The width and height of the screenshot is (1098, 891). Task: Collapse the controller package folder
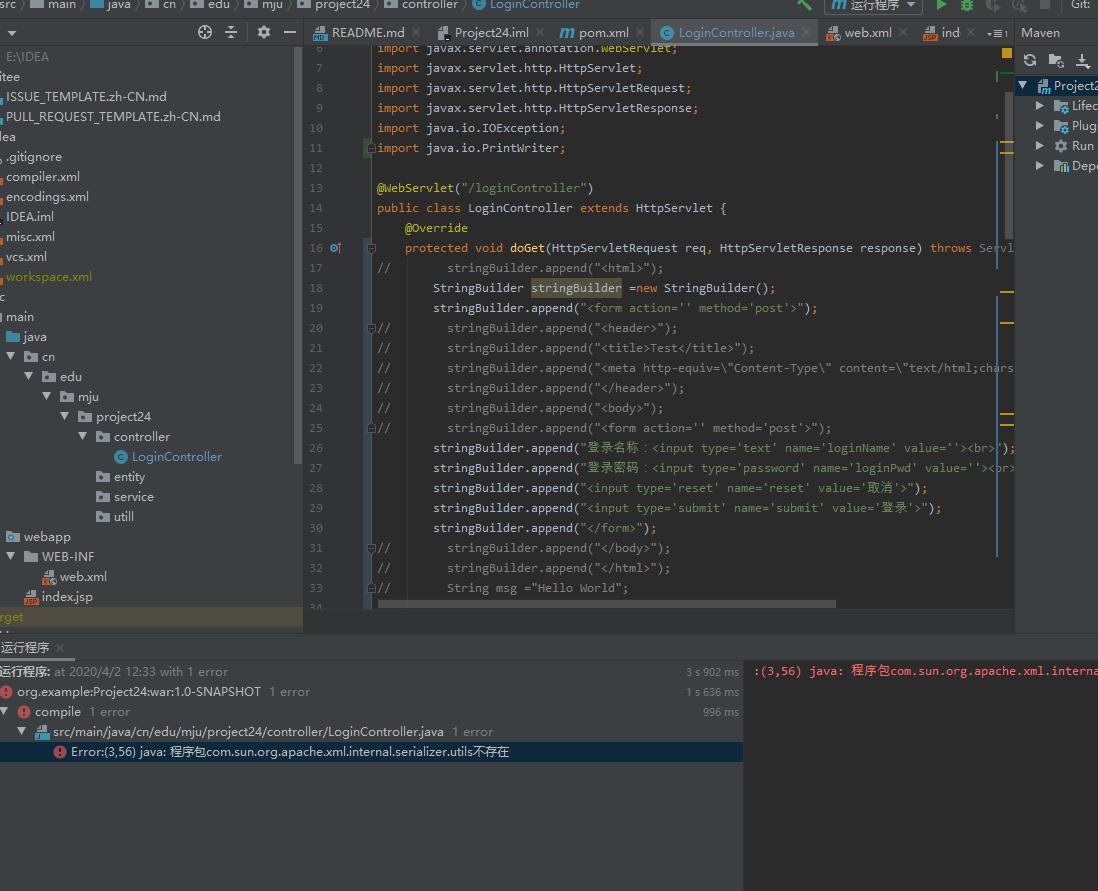pos(83,436)
